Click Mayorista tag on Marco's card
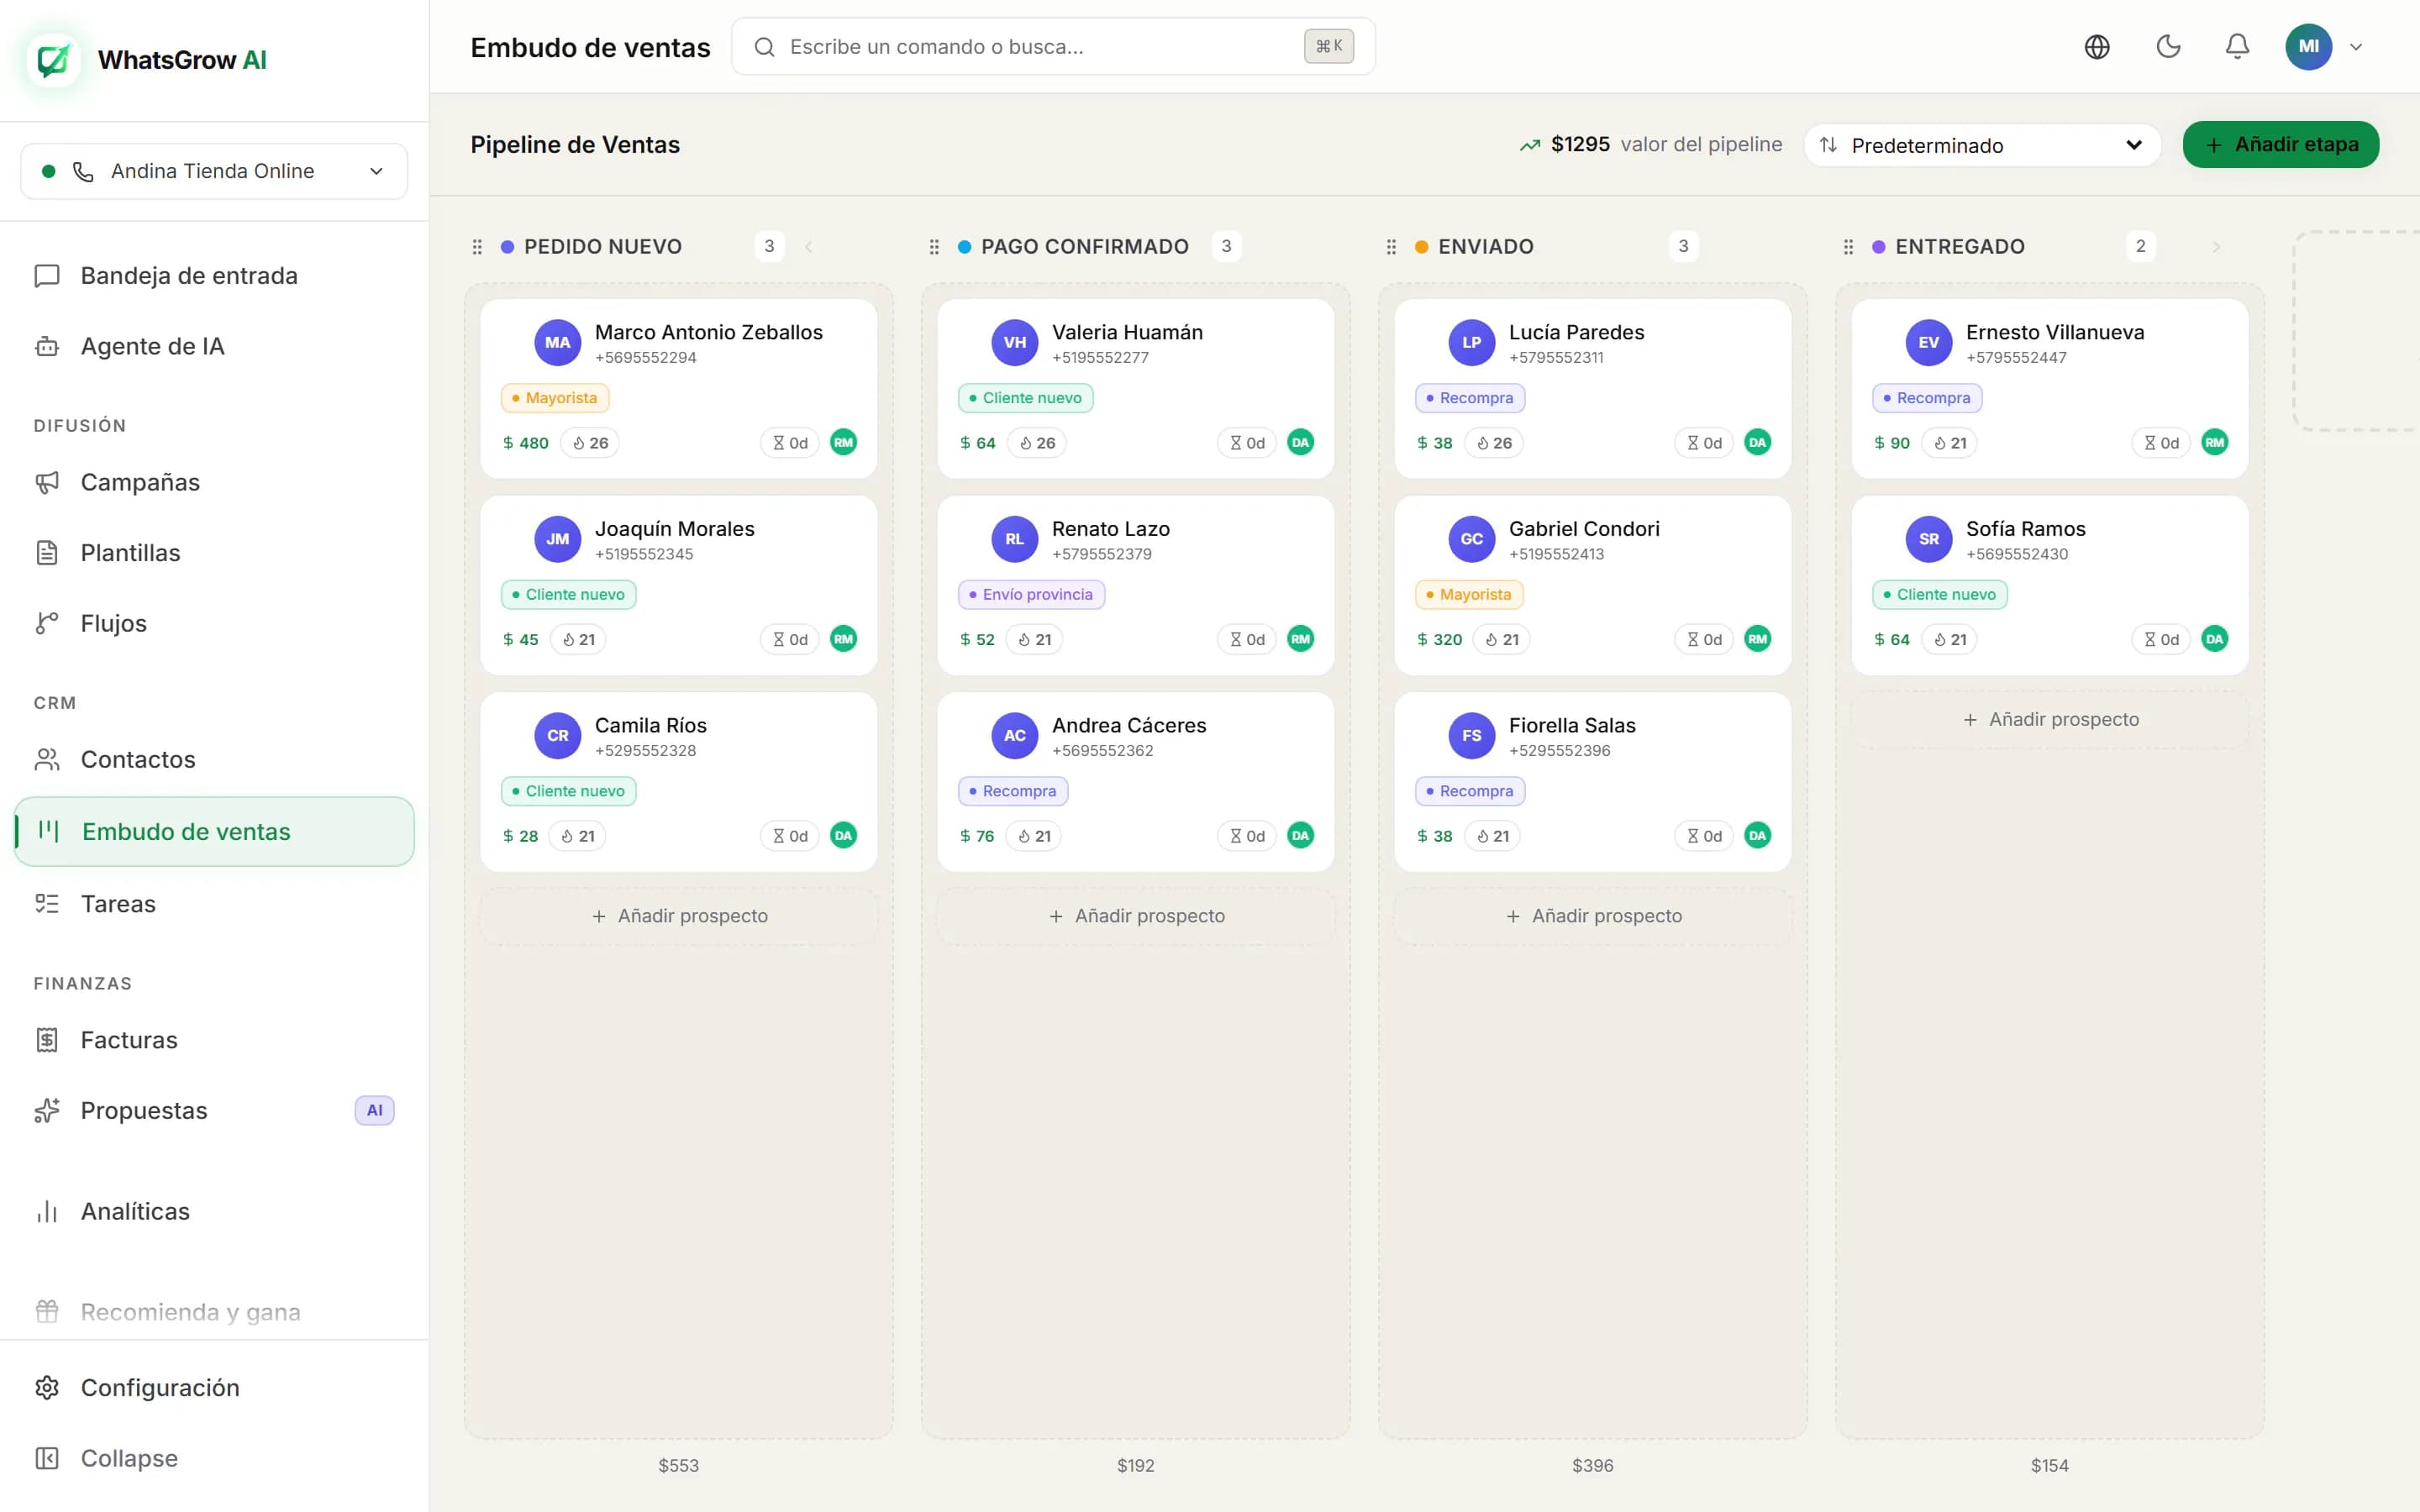Image resolution: width=2420 pixels, height=1512 pixels. [x=555, y=398]
